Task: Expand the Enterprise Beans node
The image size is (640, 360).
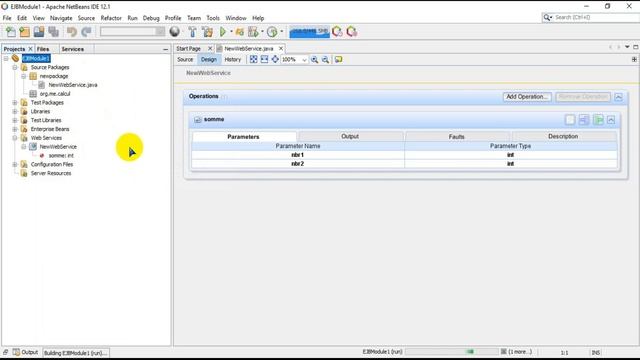Action: (x=15, y=129)
